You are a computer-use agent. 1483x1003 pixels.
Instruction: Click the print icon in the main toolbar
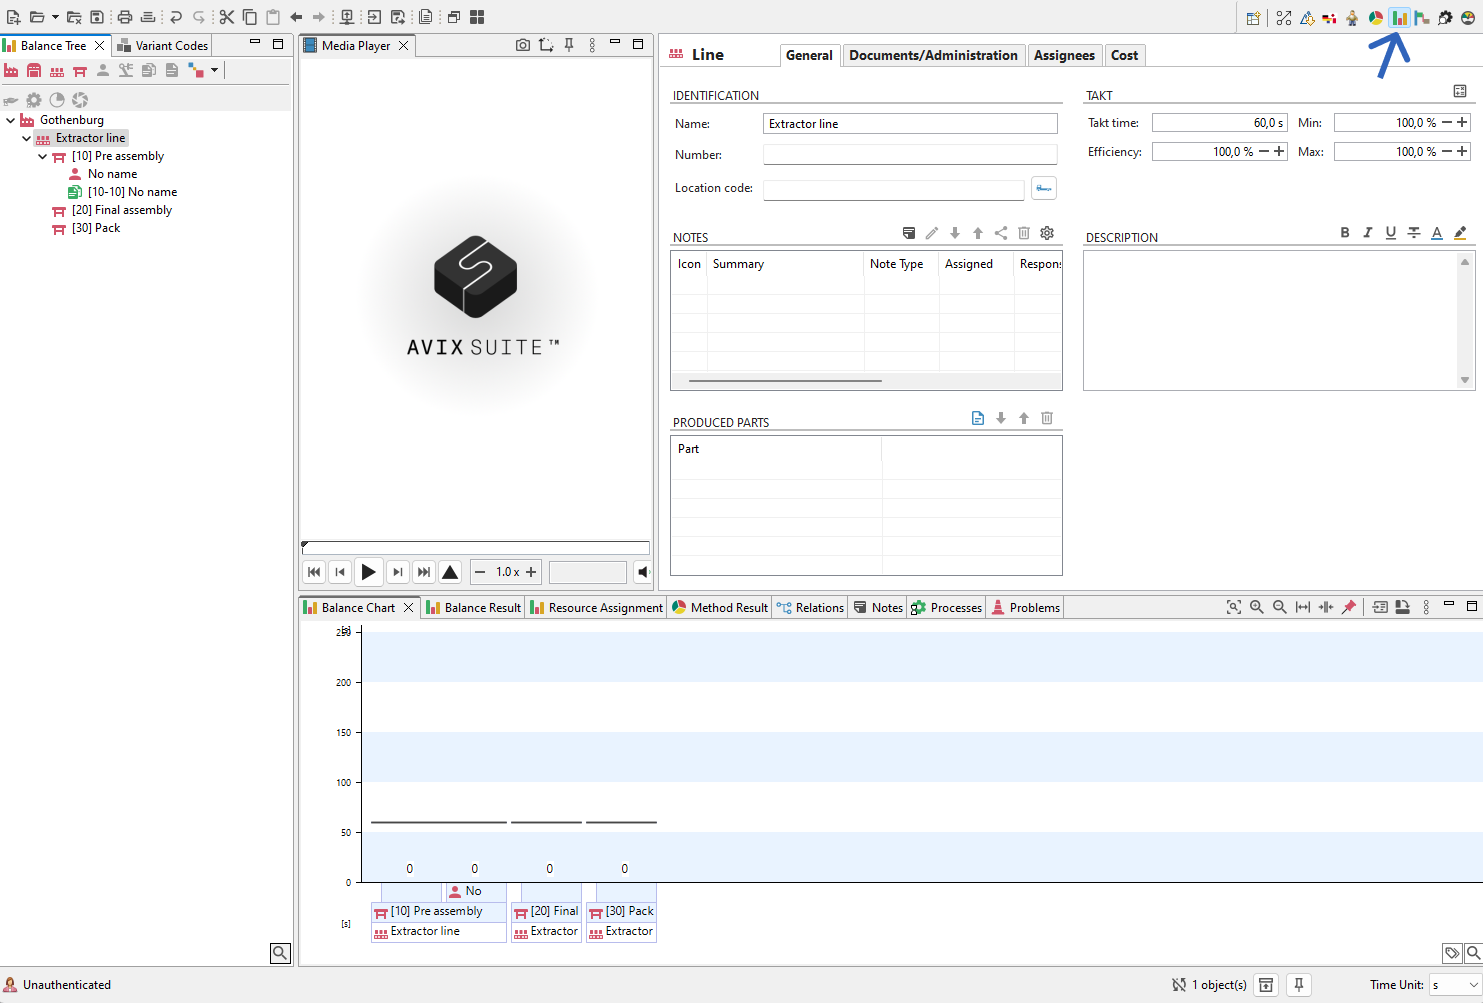pos(124,17)
